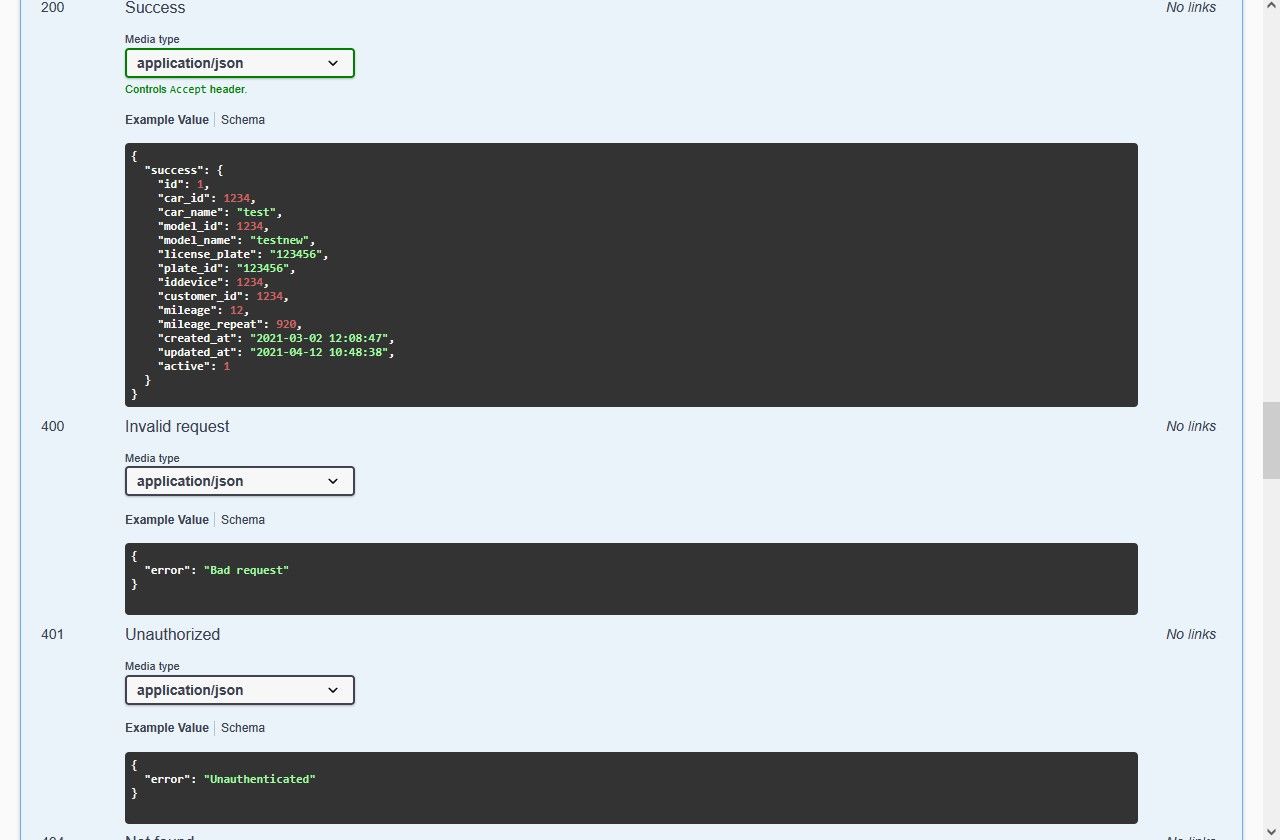The height and width of the screenshot is (840, 1280).
Task: Click the "Bad request" value in 400 example
Action: point(246,570)
